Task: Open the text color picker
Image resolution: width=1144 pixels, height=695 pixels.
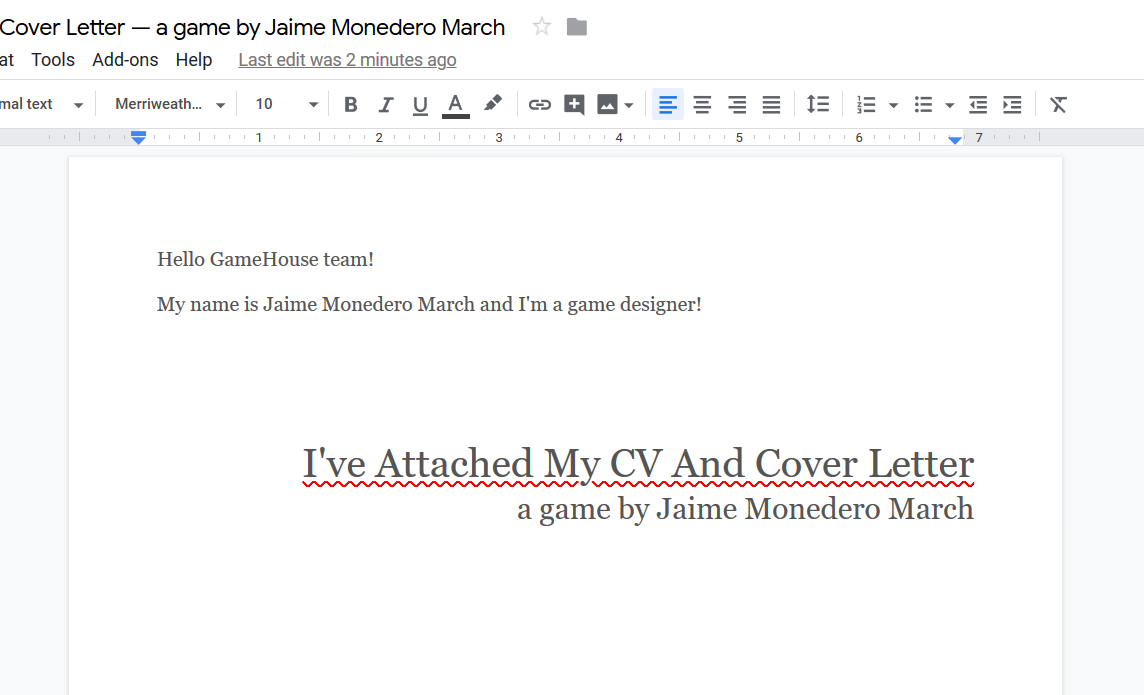Action: 455,104
